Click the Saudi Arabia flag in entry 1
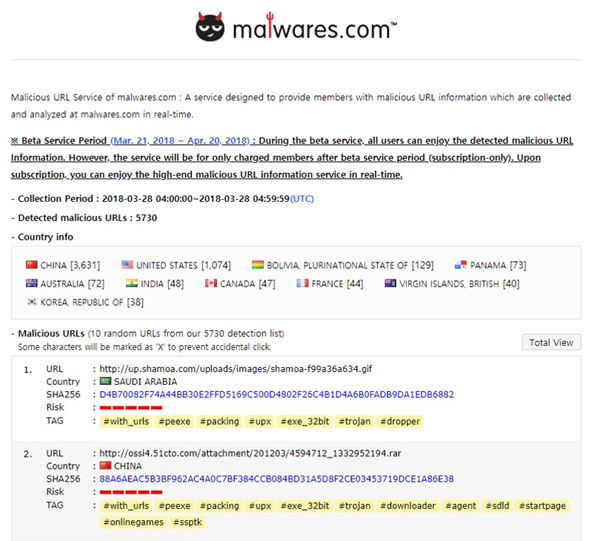 click(105, 381)
